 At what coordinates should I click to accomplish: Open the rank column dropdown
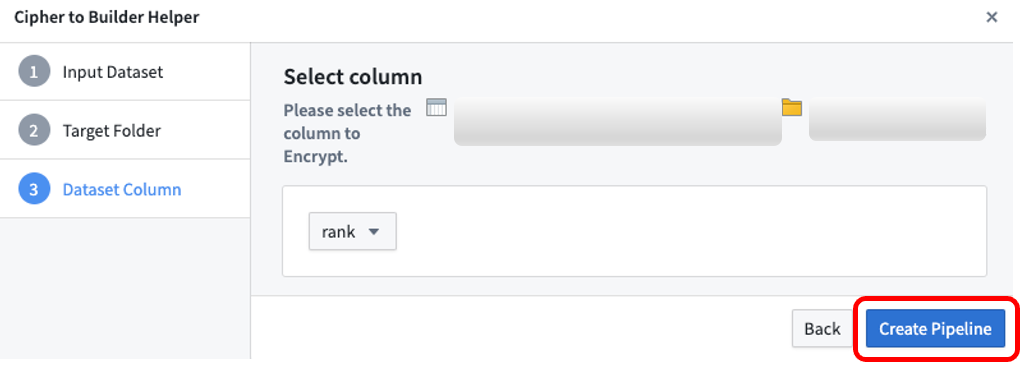tap(353, 231)
